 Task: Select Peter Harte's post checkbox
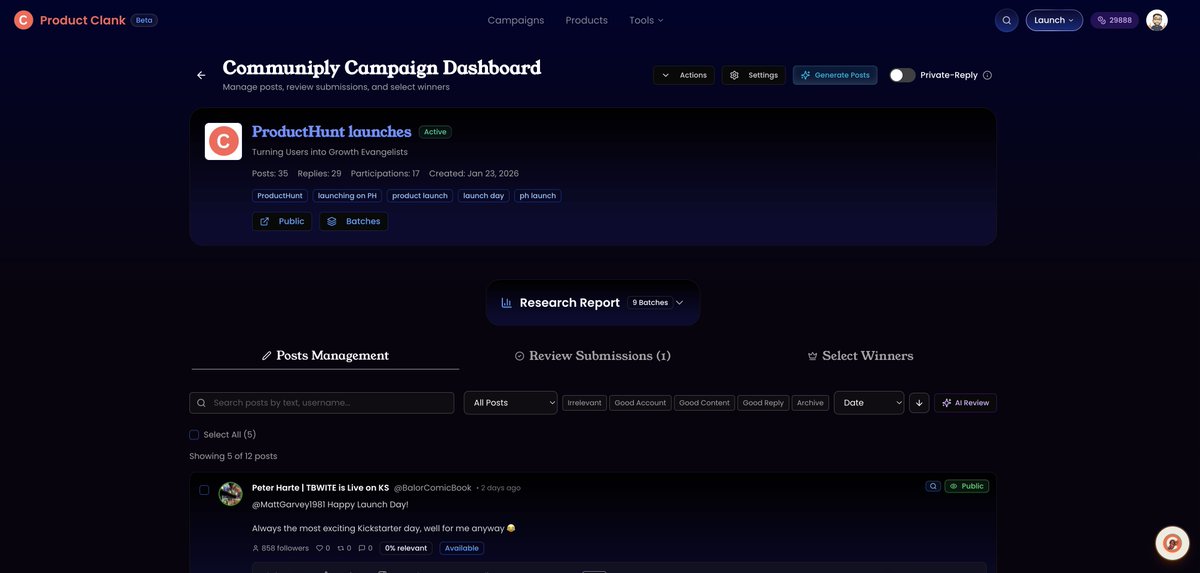(204, 490)
